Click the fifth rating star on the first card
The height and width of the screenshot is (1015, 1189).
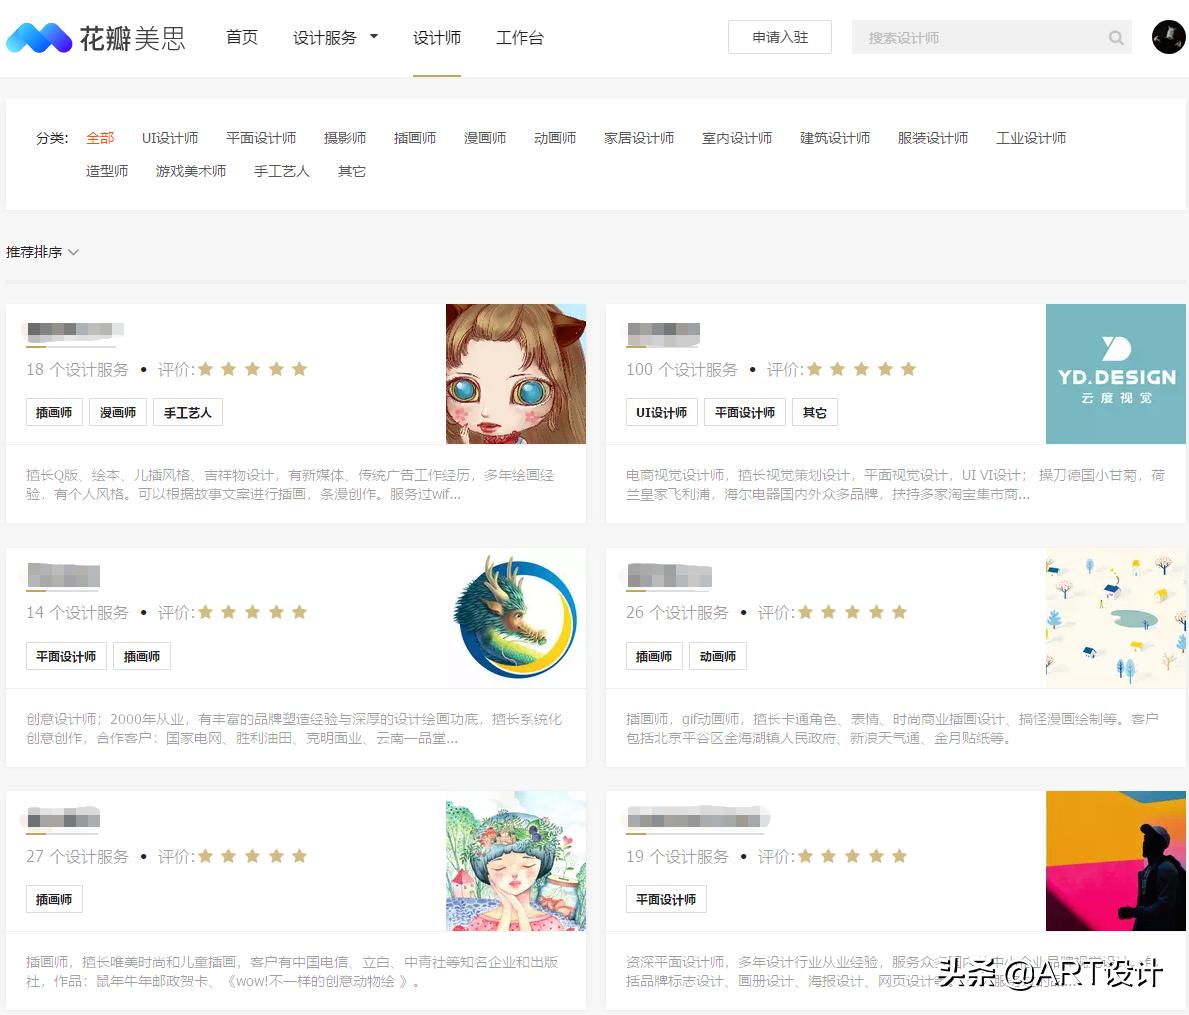point(299,369)
